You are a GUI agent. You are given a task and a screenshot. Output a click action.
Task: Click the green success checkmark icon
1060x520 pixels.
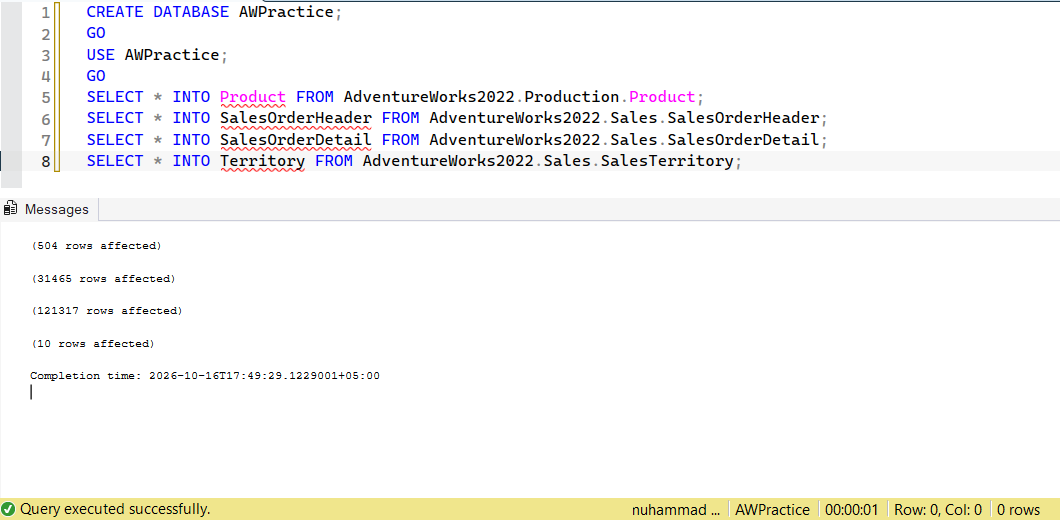8,509
